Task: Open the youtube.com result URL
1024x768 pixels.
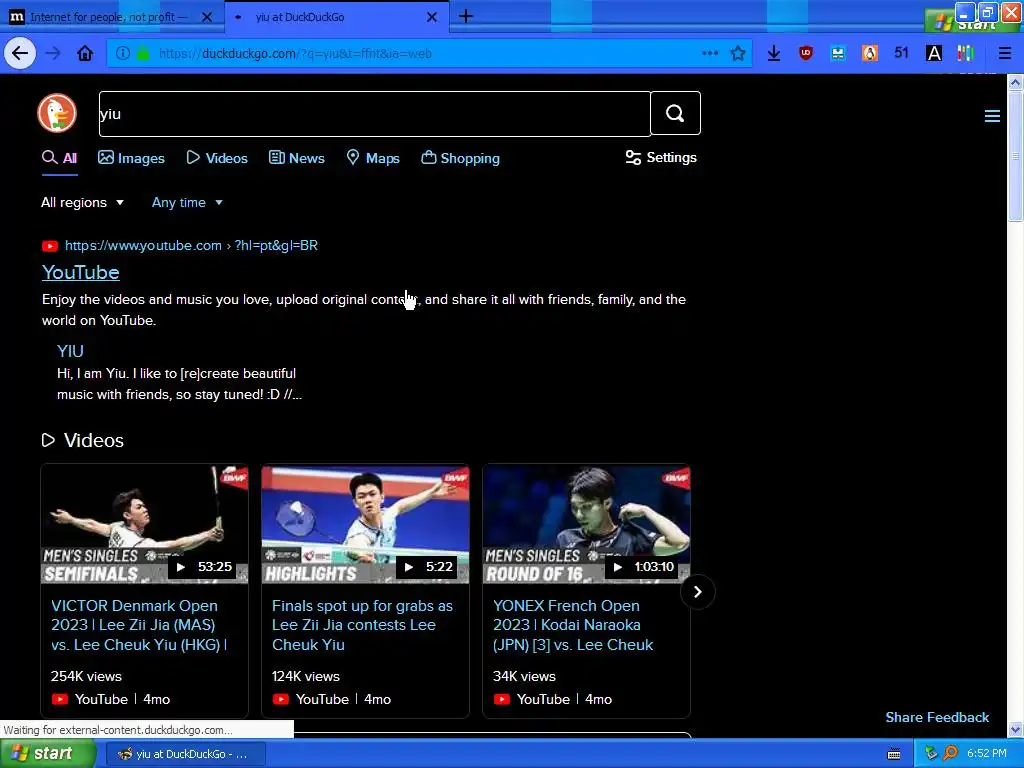Action: (191, 246)
